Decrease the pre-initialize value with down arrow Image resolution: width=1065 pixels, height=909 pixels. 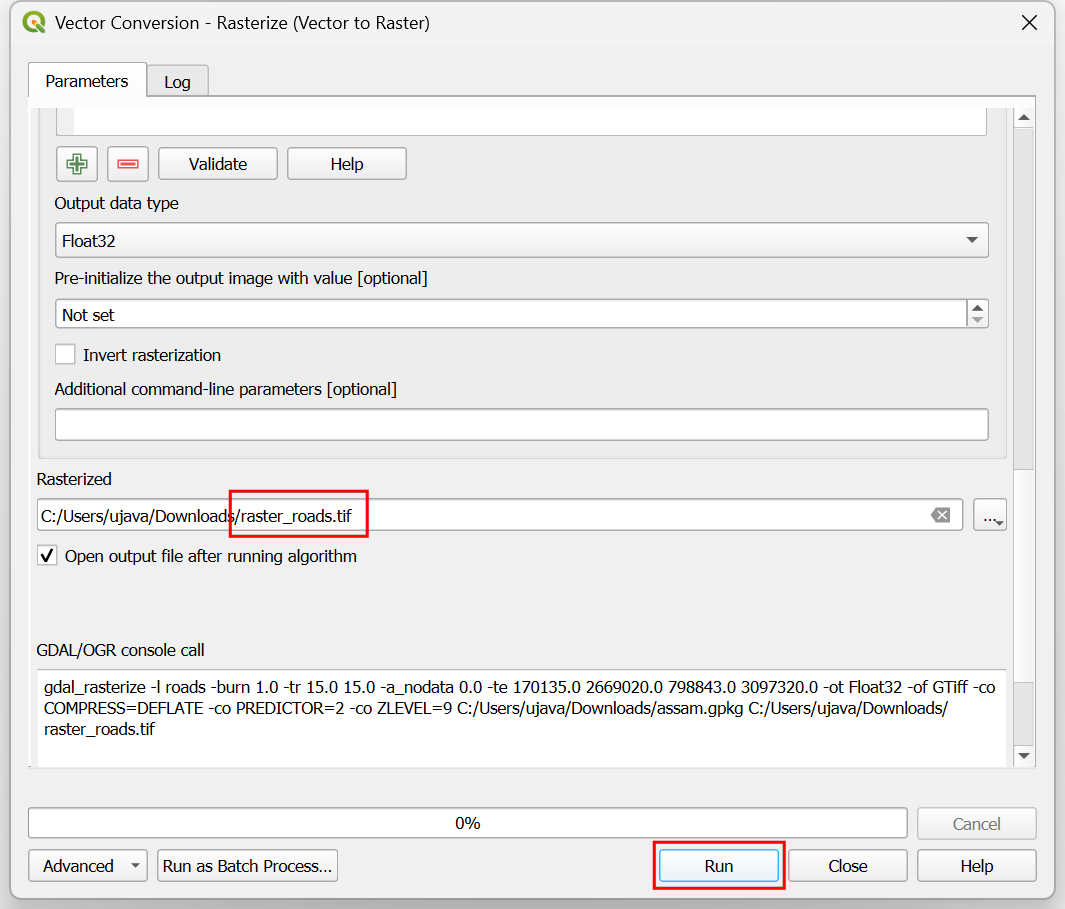pyautogui.click(x=977, y=321)
